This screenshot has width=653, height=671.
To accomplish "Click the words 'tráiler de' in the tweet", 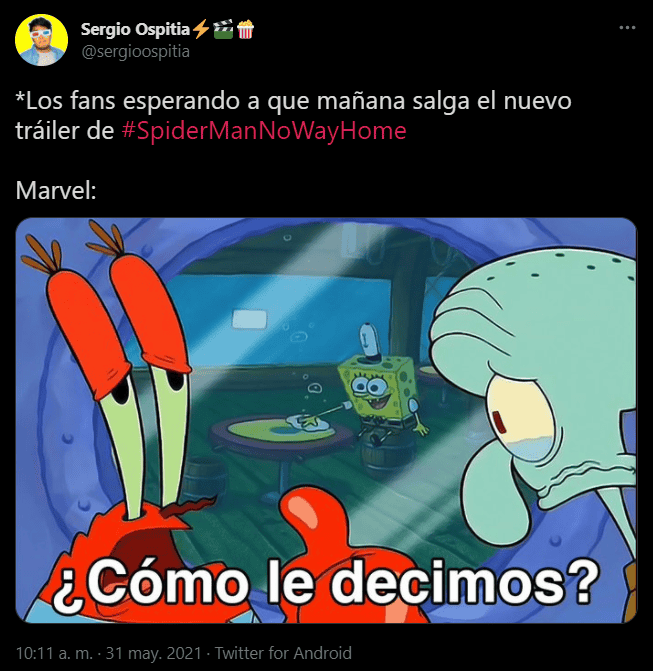I will click(65, 131).
